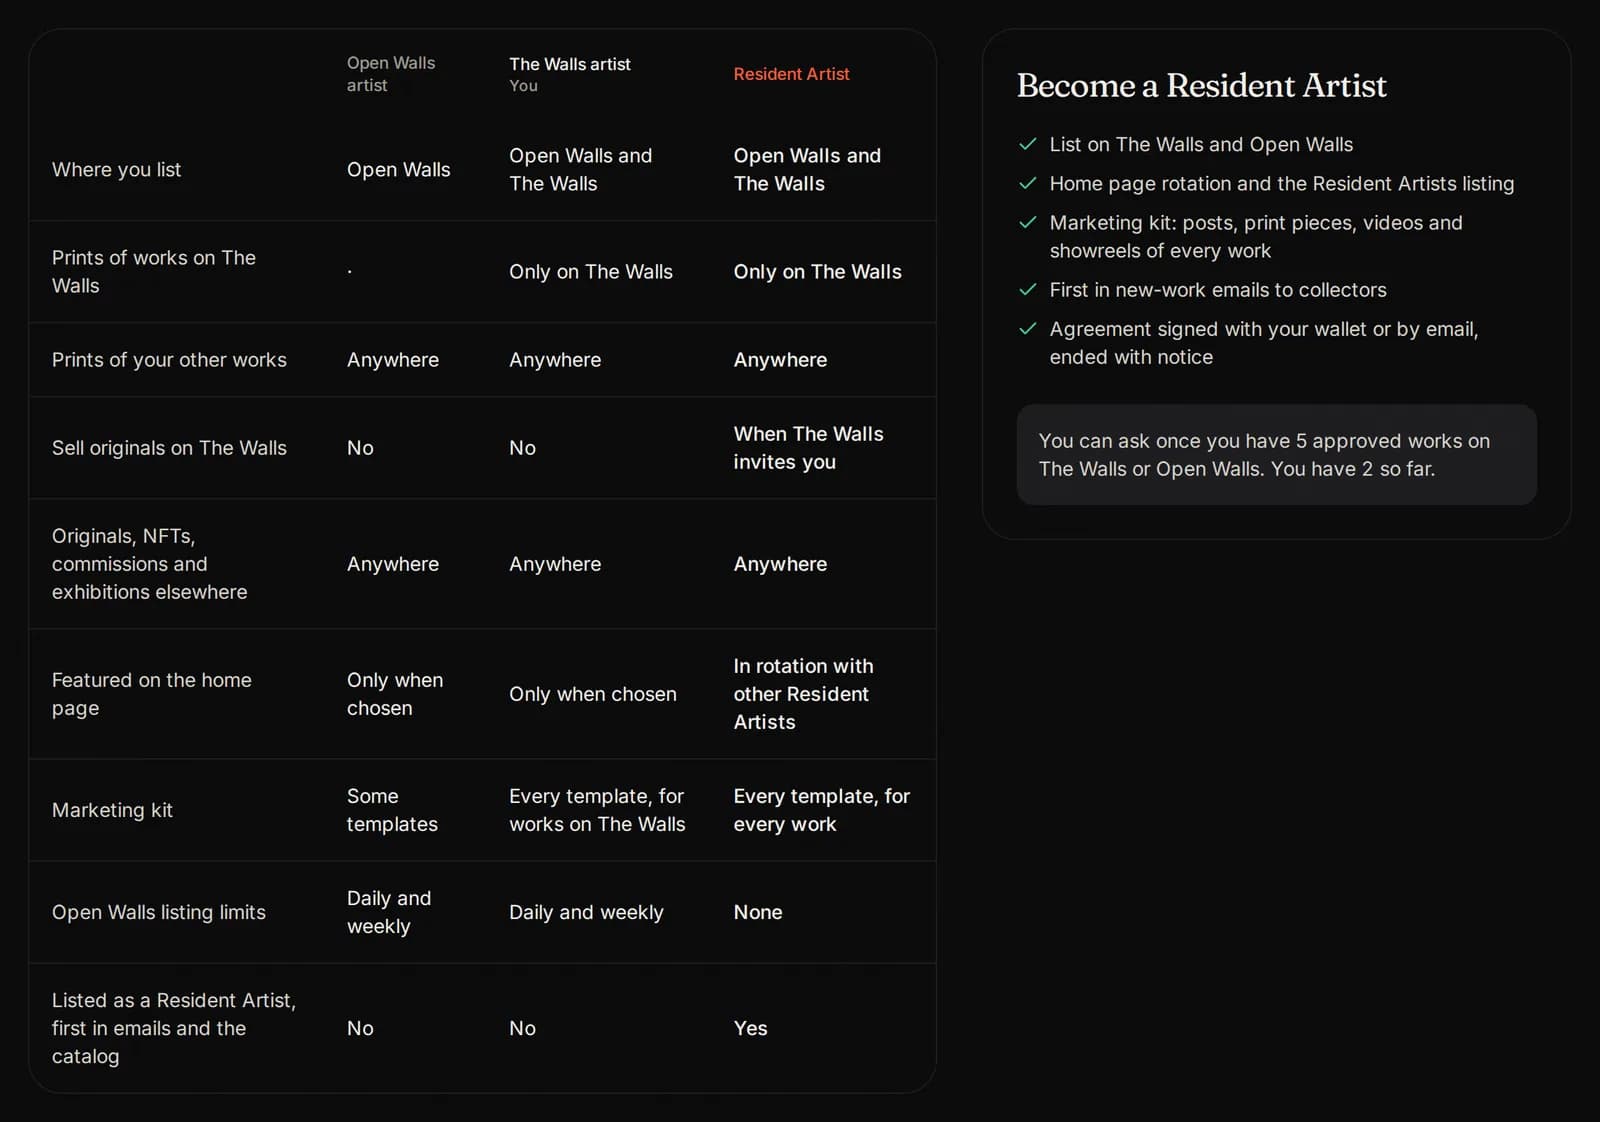The image size is (1600, 1122).
Task: Click the 'You can ask once you have 5 approved works' notice
Action: (1276, 455)
